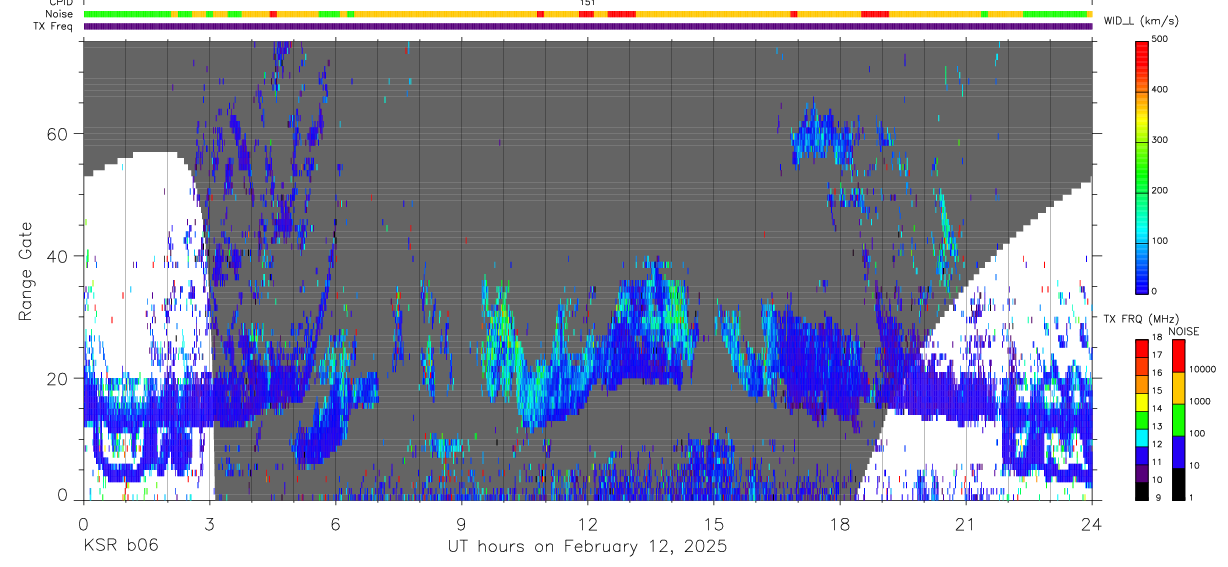Click the purple 10 MHz swatch in TX FRQ legend

pyautogui.click(x=1142, y=473)
